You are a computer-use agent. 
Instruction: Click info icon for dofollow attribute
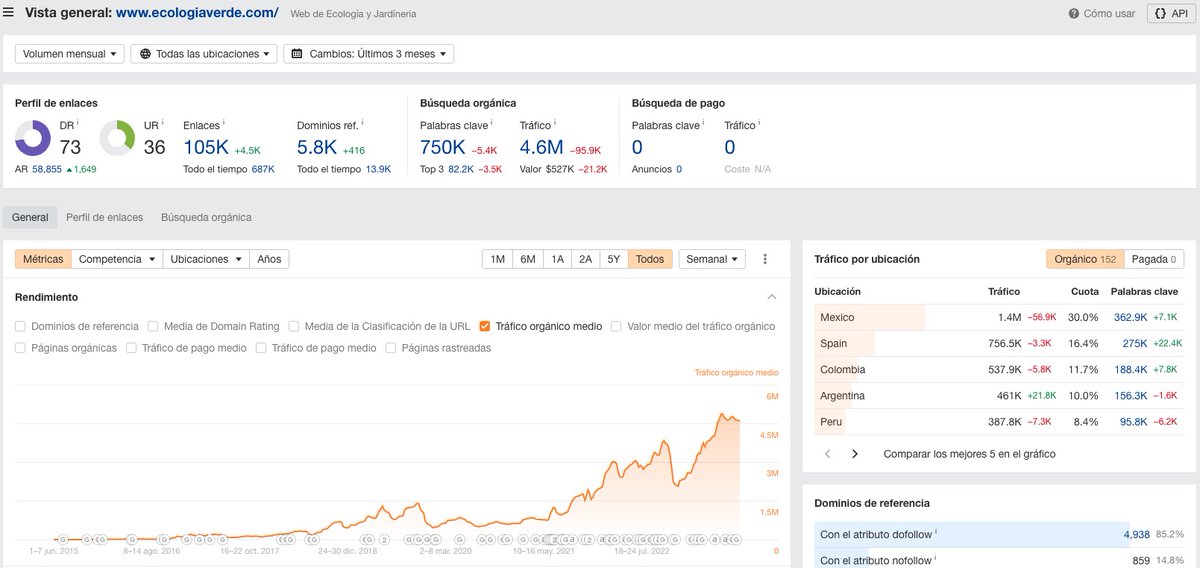(x=936, y=531)
